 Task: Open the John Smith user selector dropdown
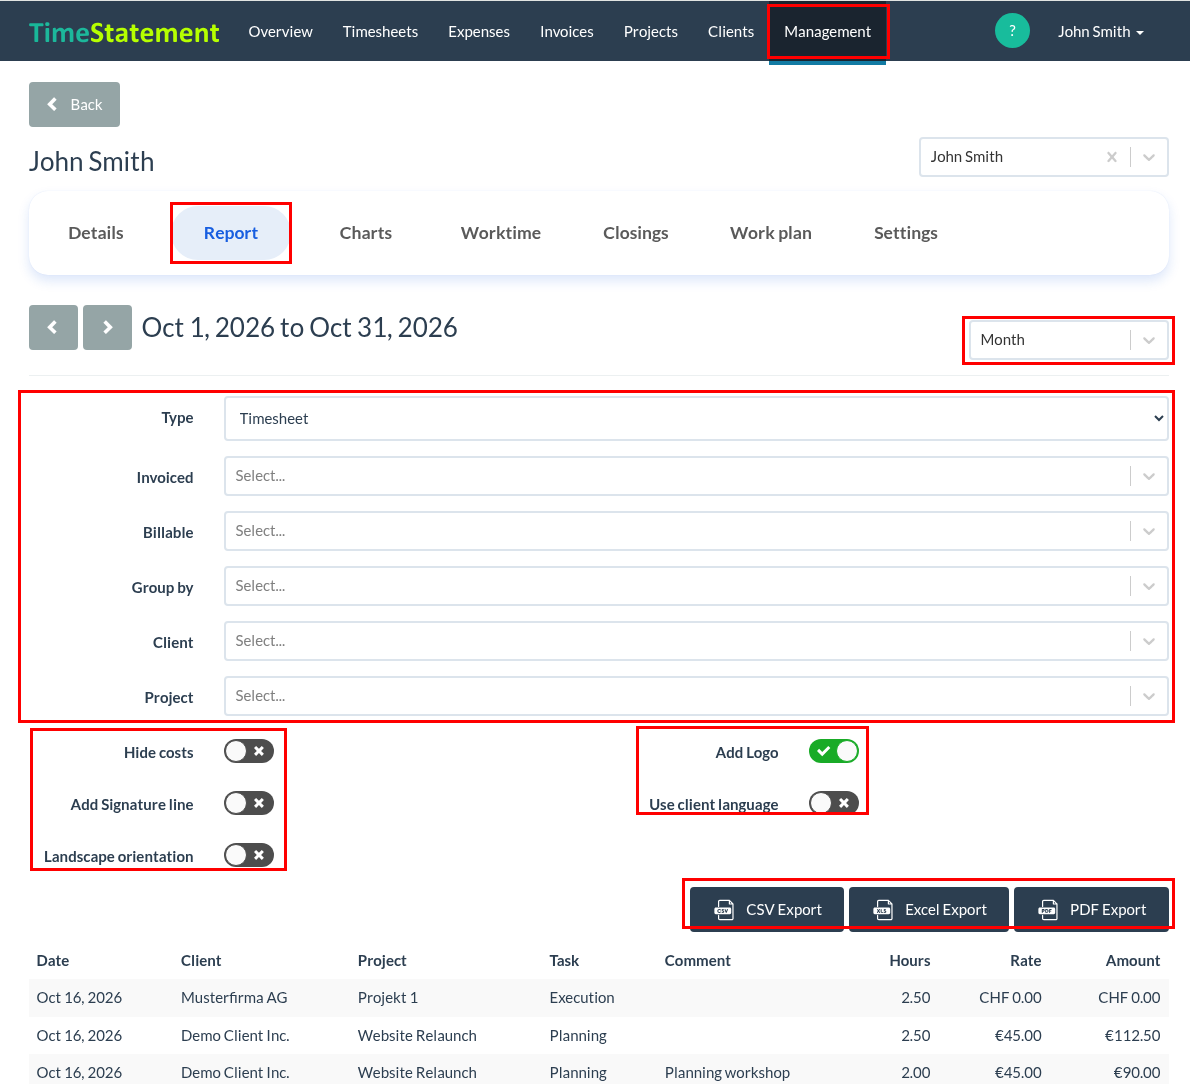click(1149, 157)
